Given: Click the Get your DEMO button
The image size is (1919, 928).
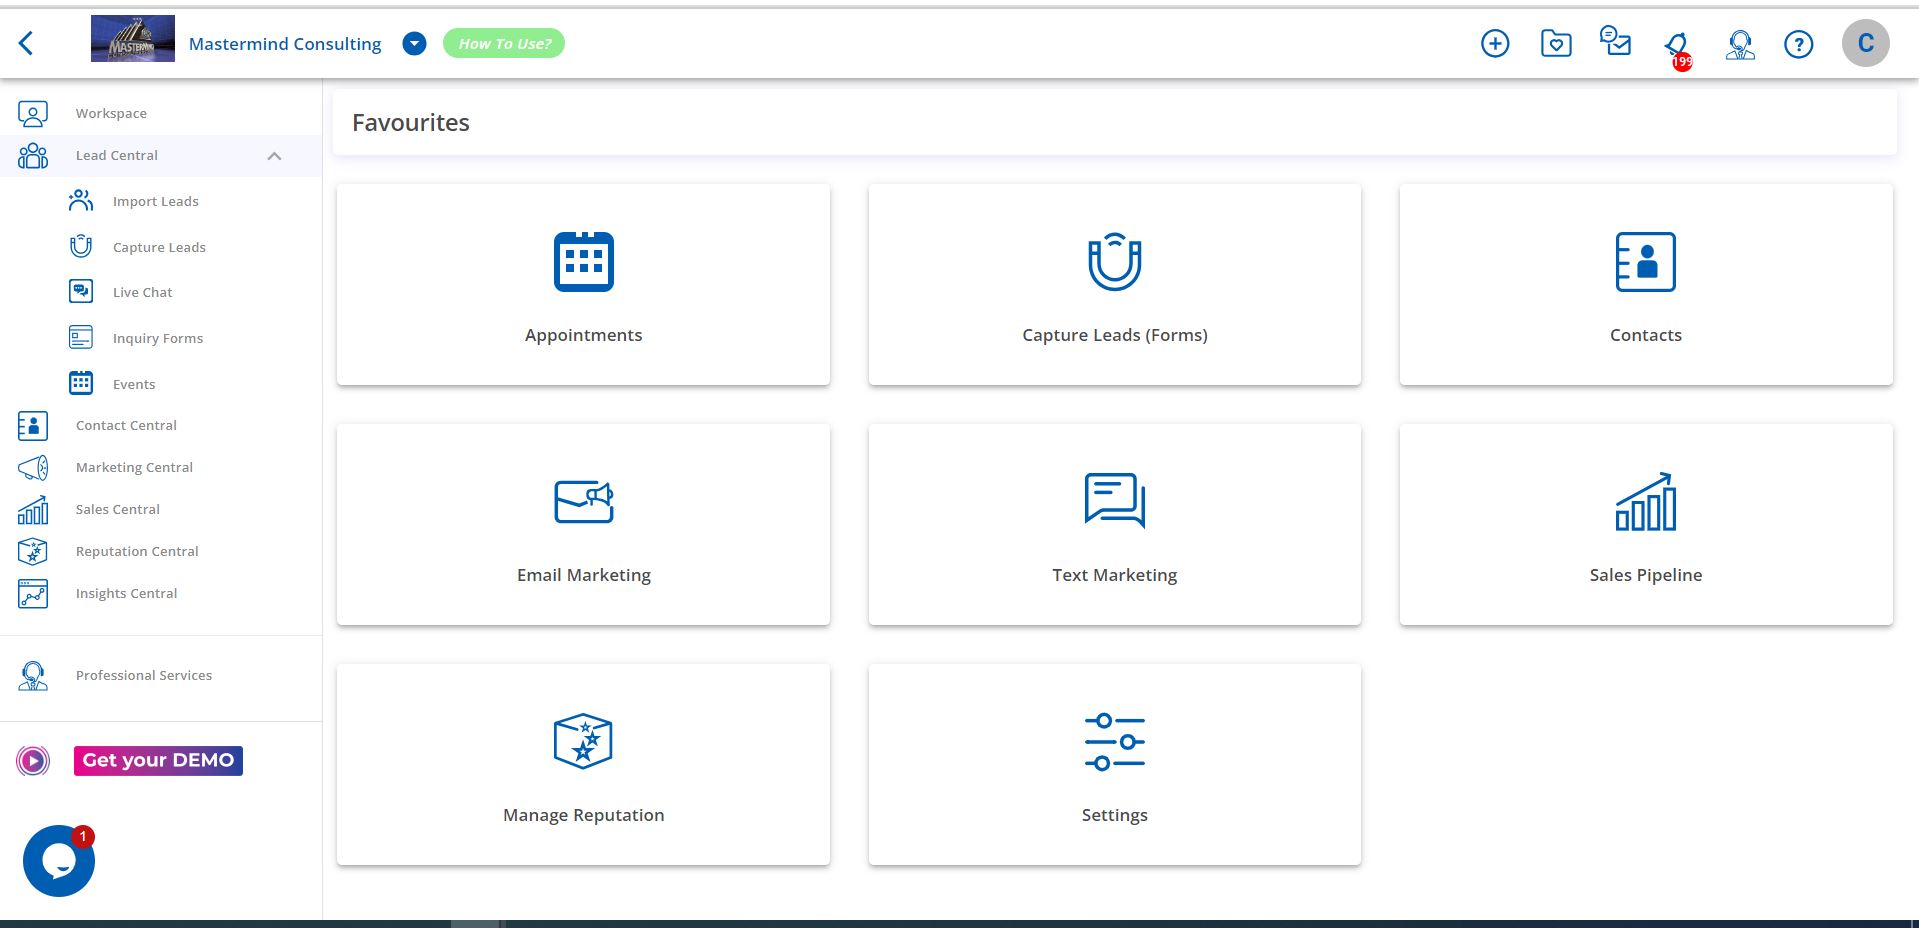Looking at the screenshot, I should (158, 761).
